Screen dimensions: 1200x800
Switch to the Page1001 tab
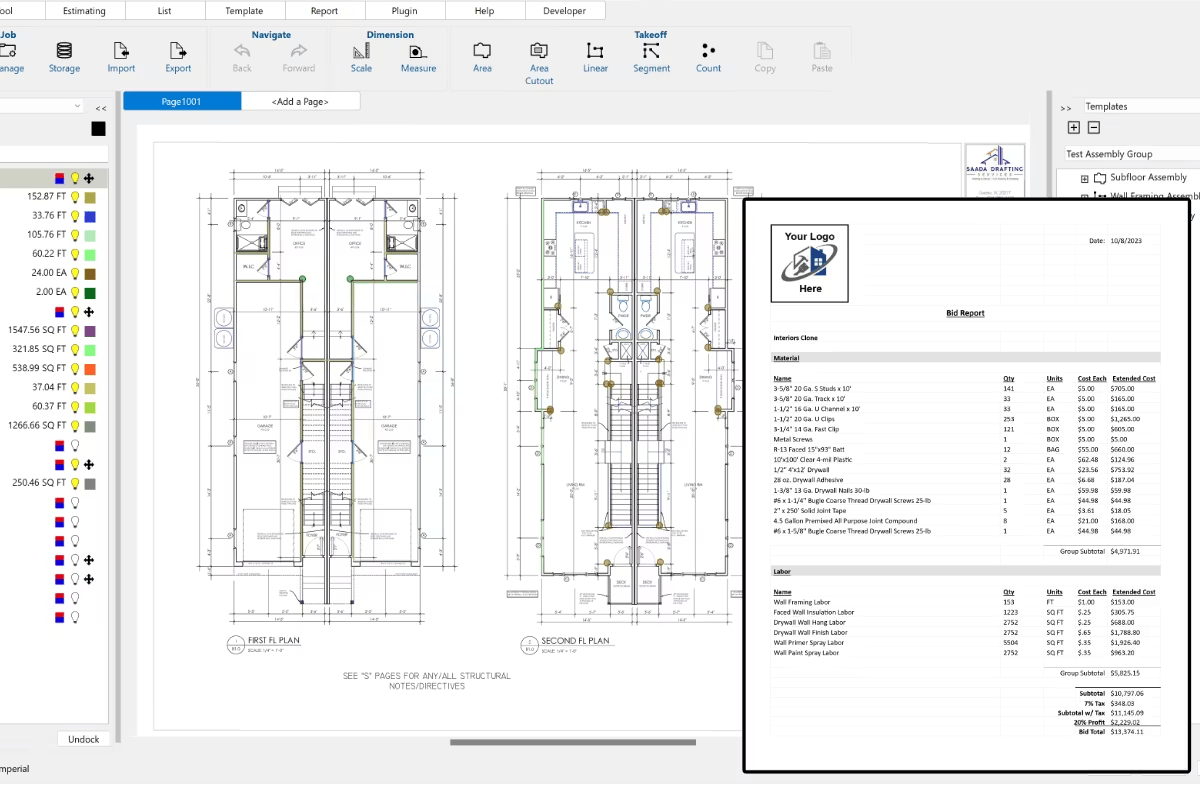pos(181,100)
